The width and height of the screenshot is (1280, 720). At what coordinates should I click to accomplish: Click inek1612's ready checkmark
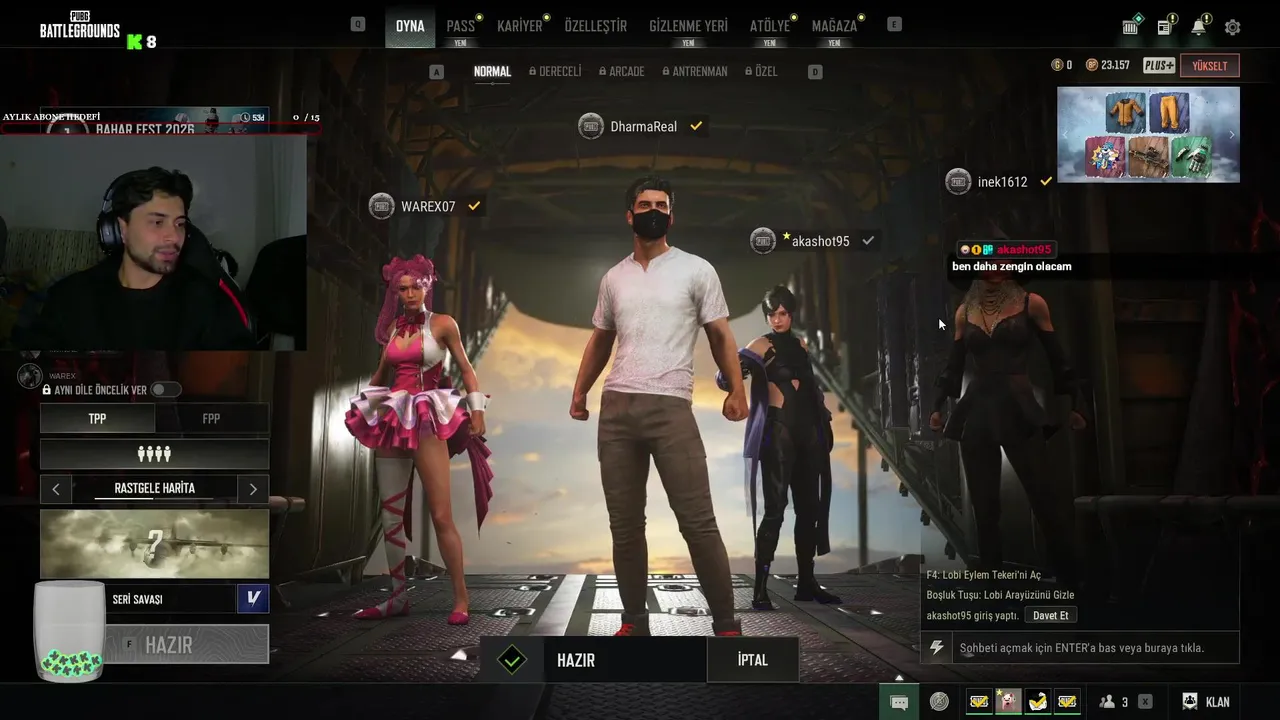tap(1046, 181)
